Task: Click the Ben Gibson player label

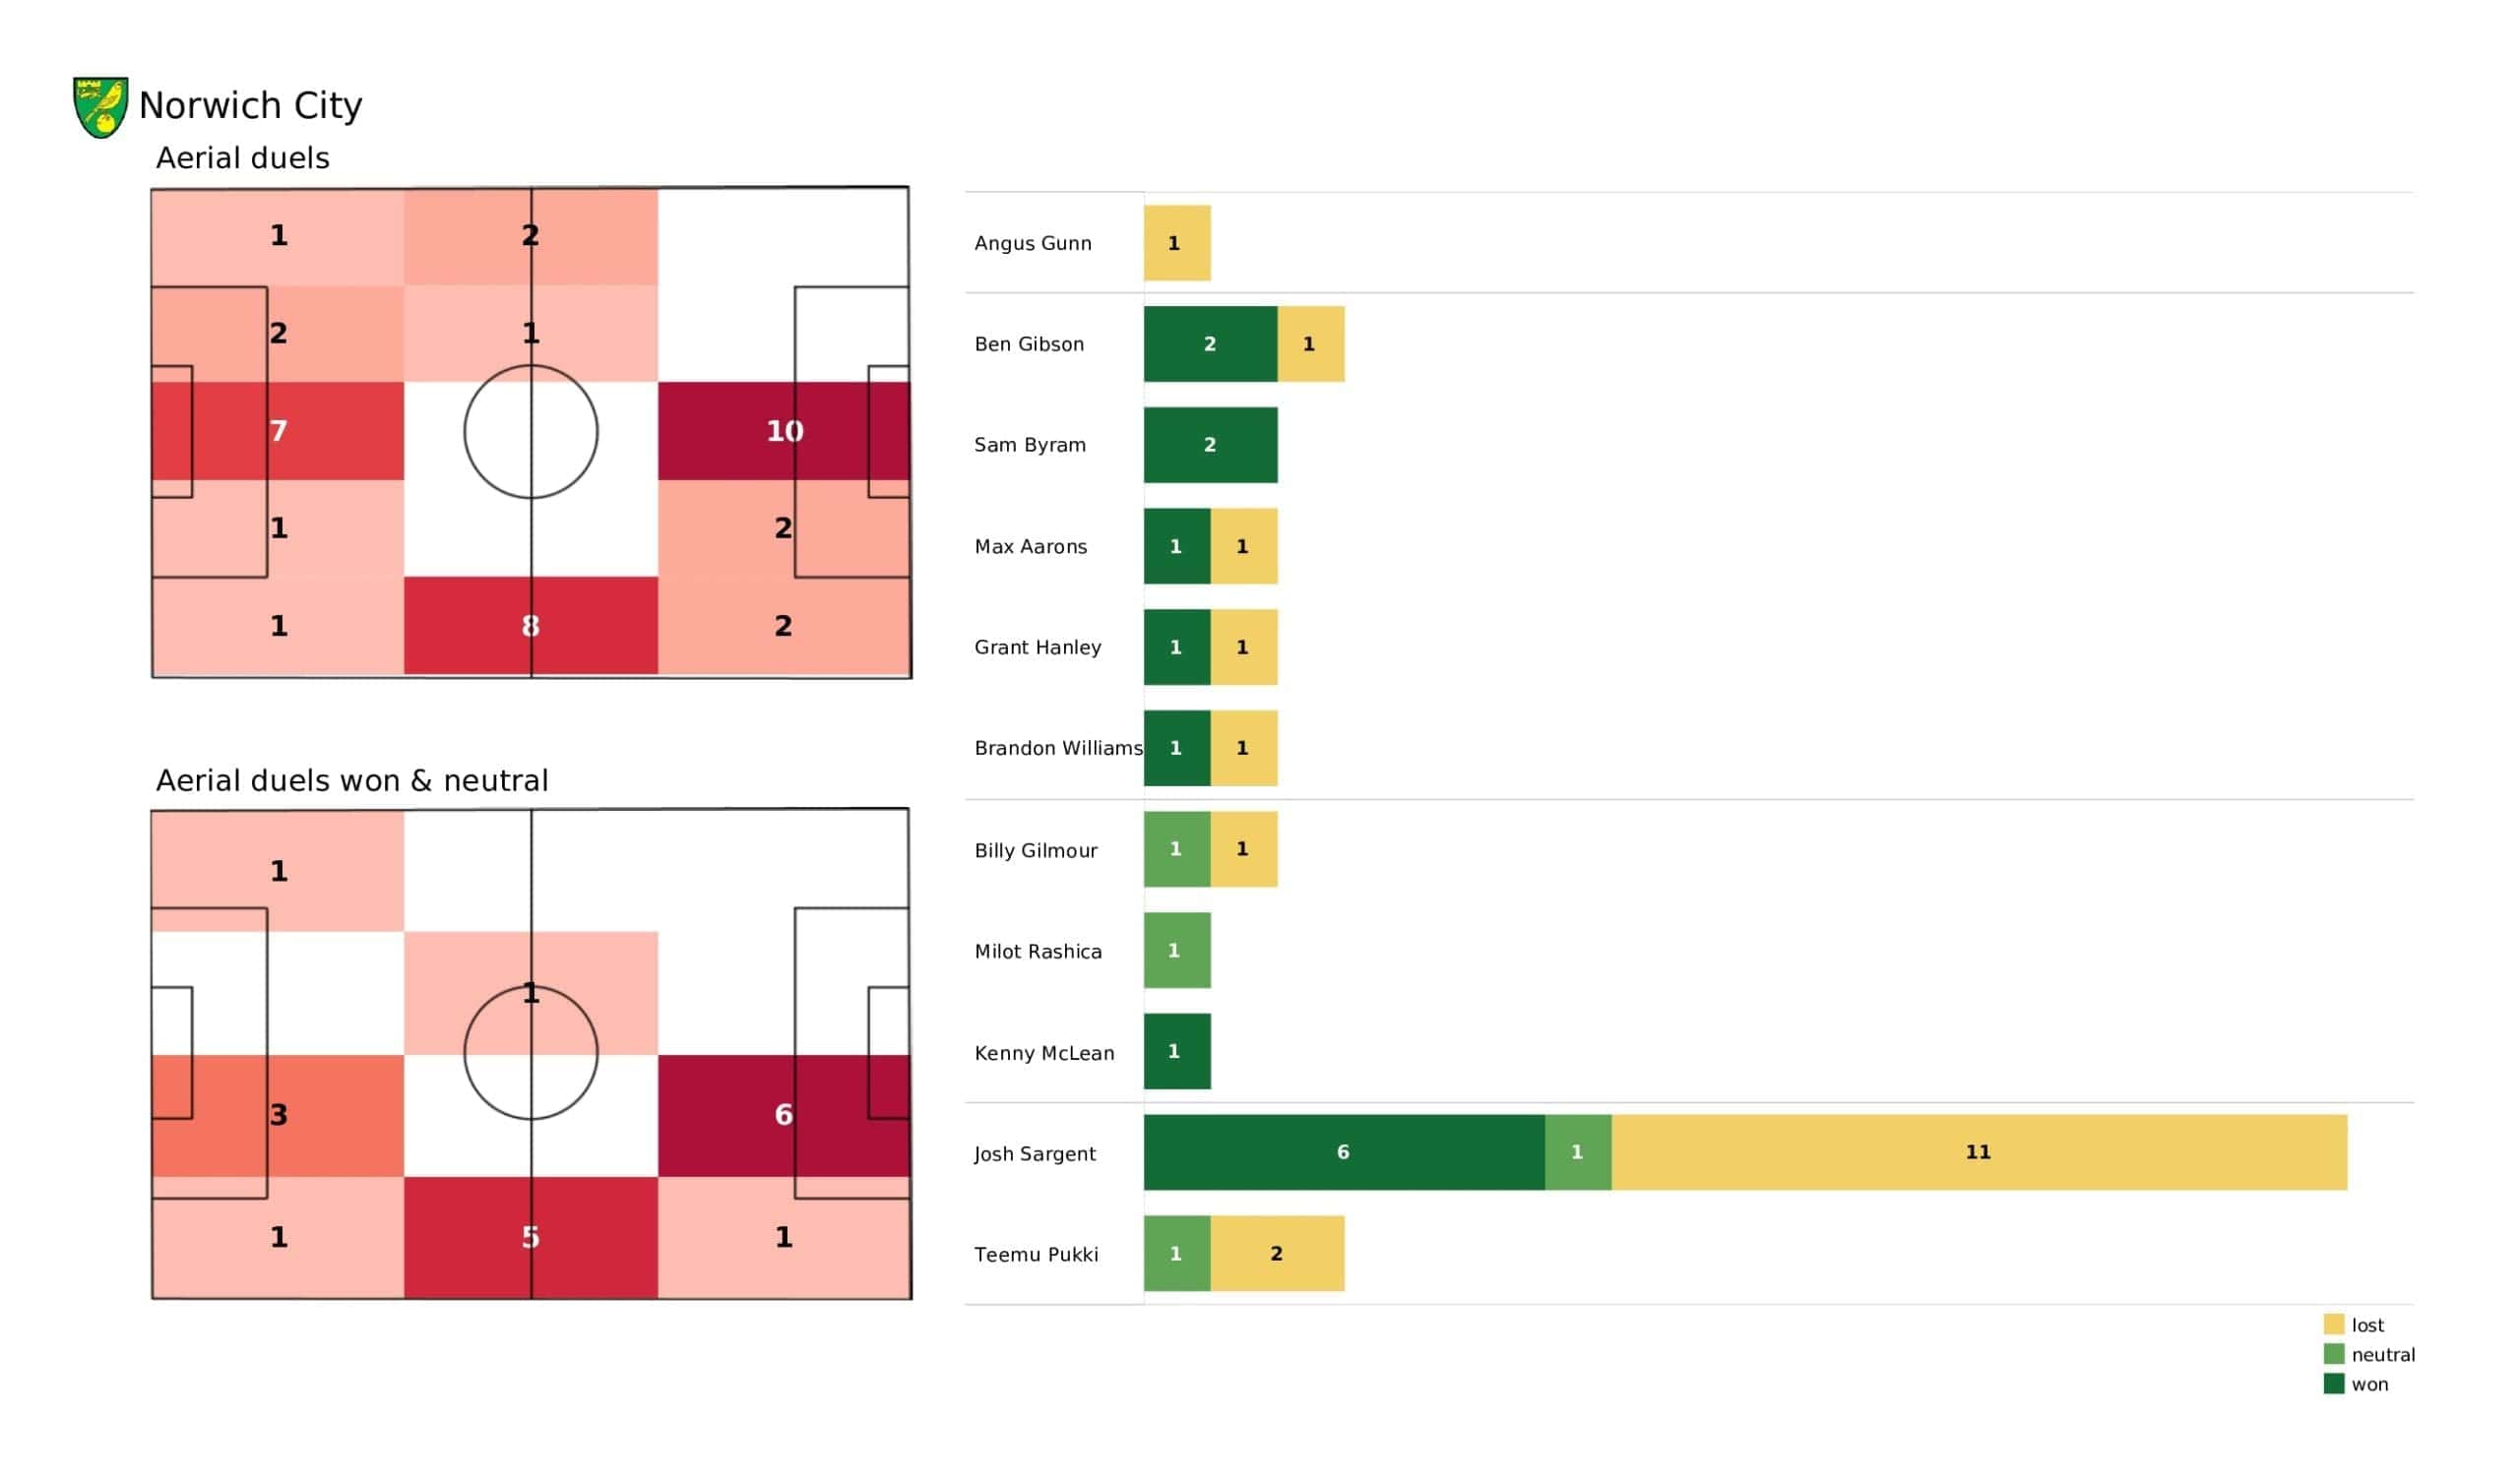Action: (x=1029, y=344)
